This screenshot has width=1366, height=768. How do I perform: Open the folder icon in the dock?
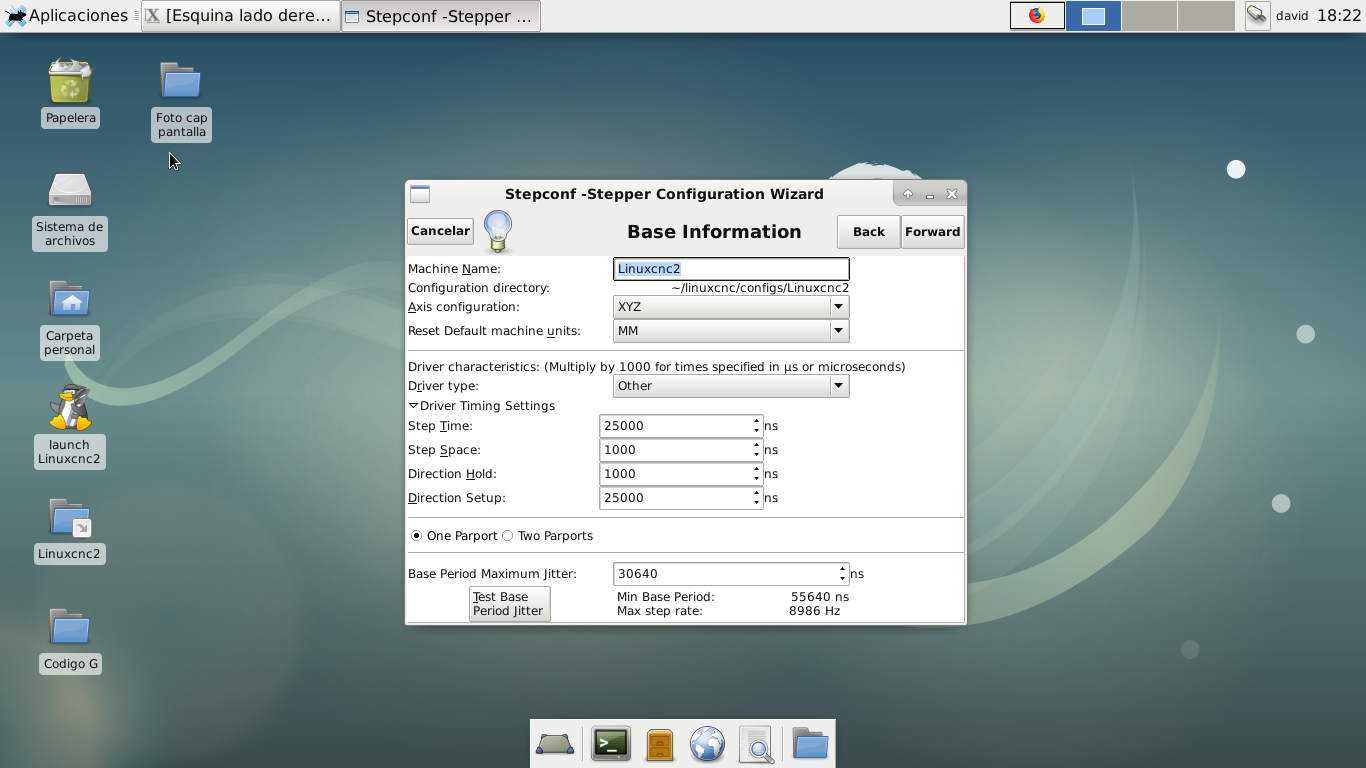point(810,744)
